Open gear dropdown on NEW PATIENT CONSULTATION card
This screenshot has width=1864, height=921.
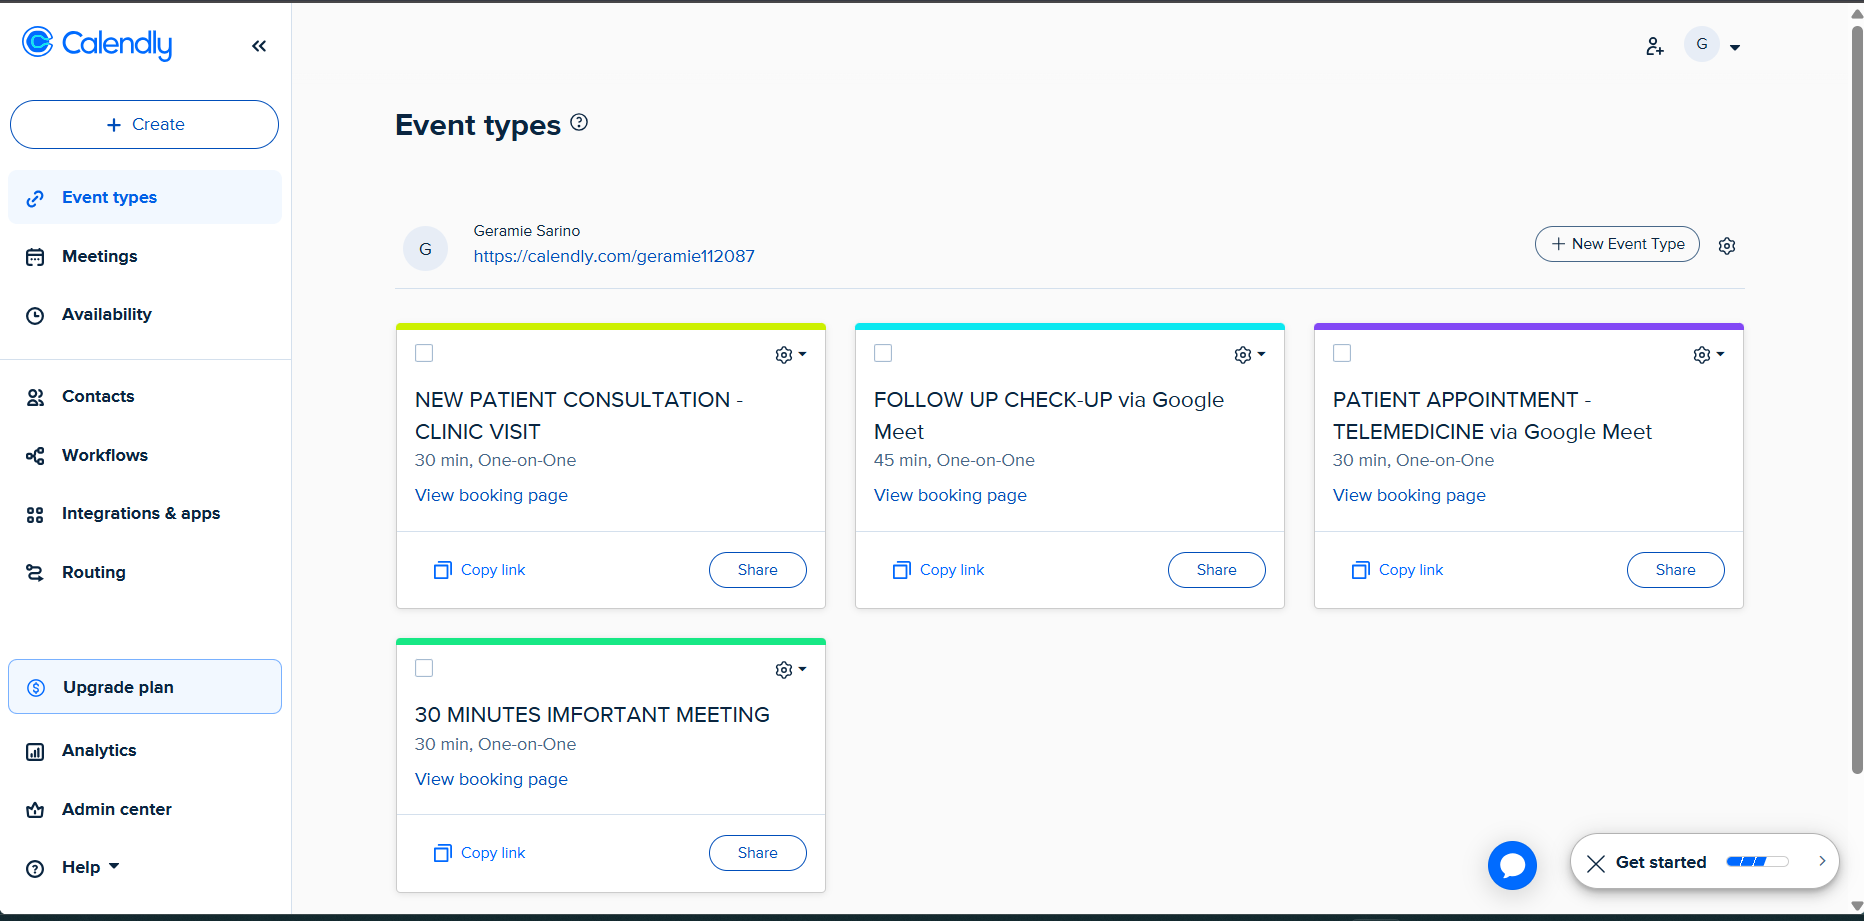790,355
